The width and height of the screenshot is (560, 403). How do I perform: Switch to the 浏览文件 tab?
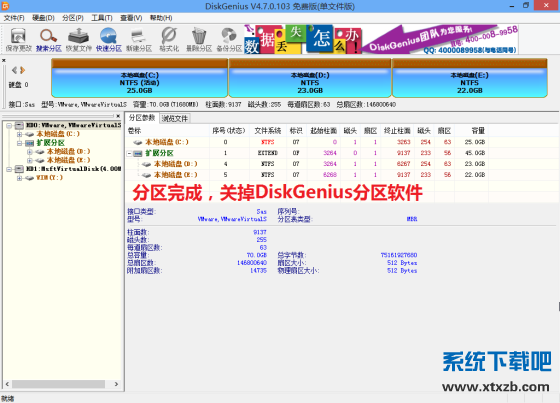[175, 119]
